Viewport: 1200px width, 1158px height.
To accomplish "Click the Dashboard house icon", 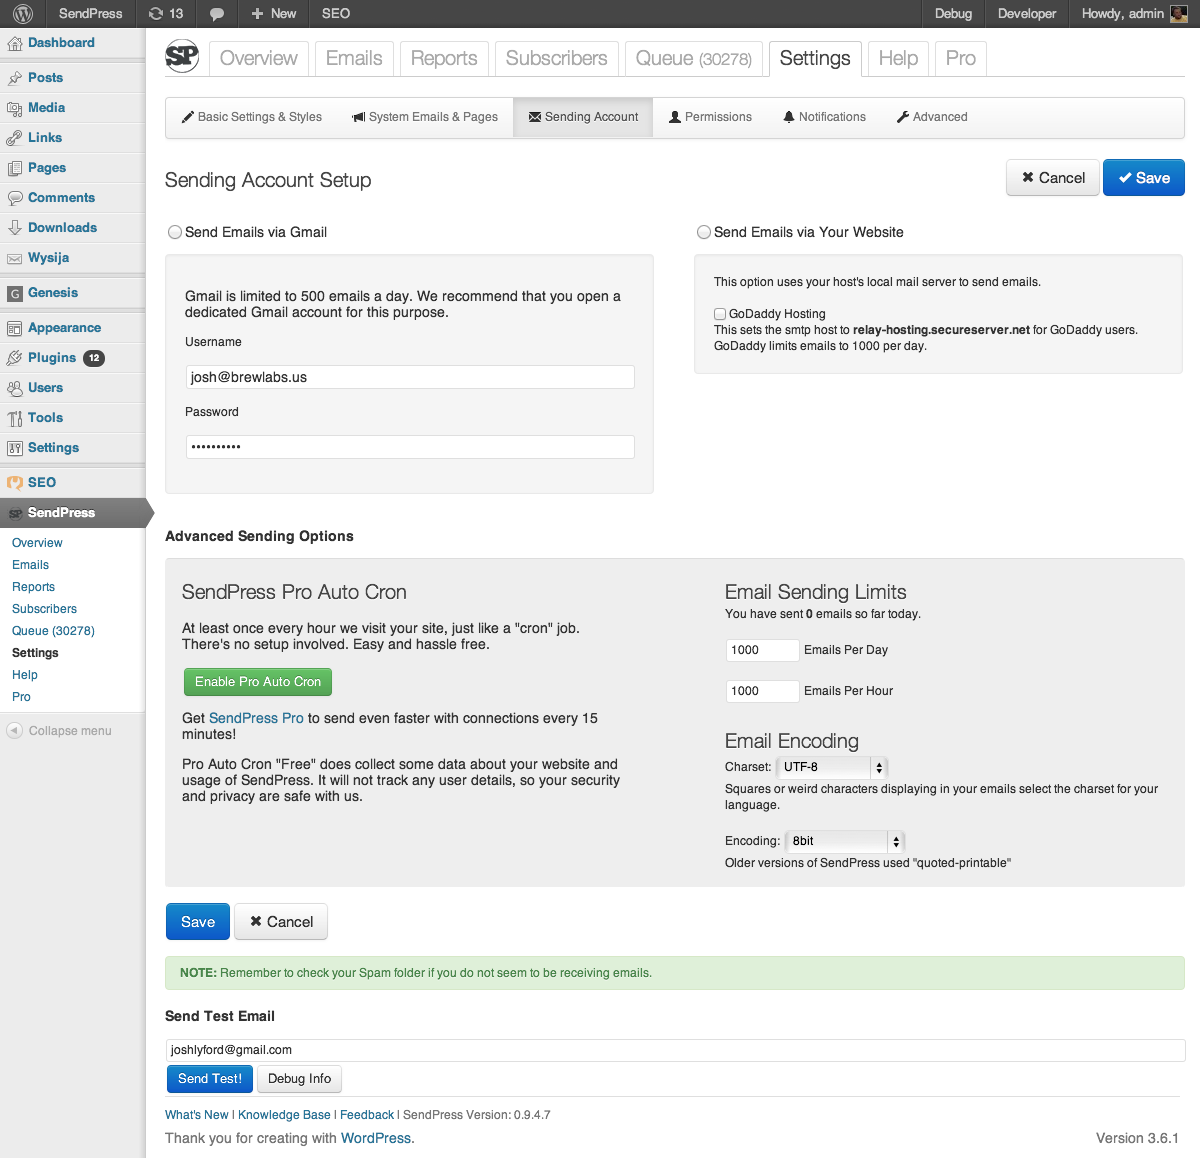I will (15, 43).
